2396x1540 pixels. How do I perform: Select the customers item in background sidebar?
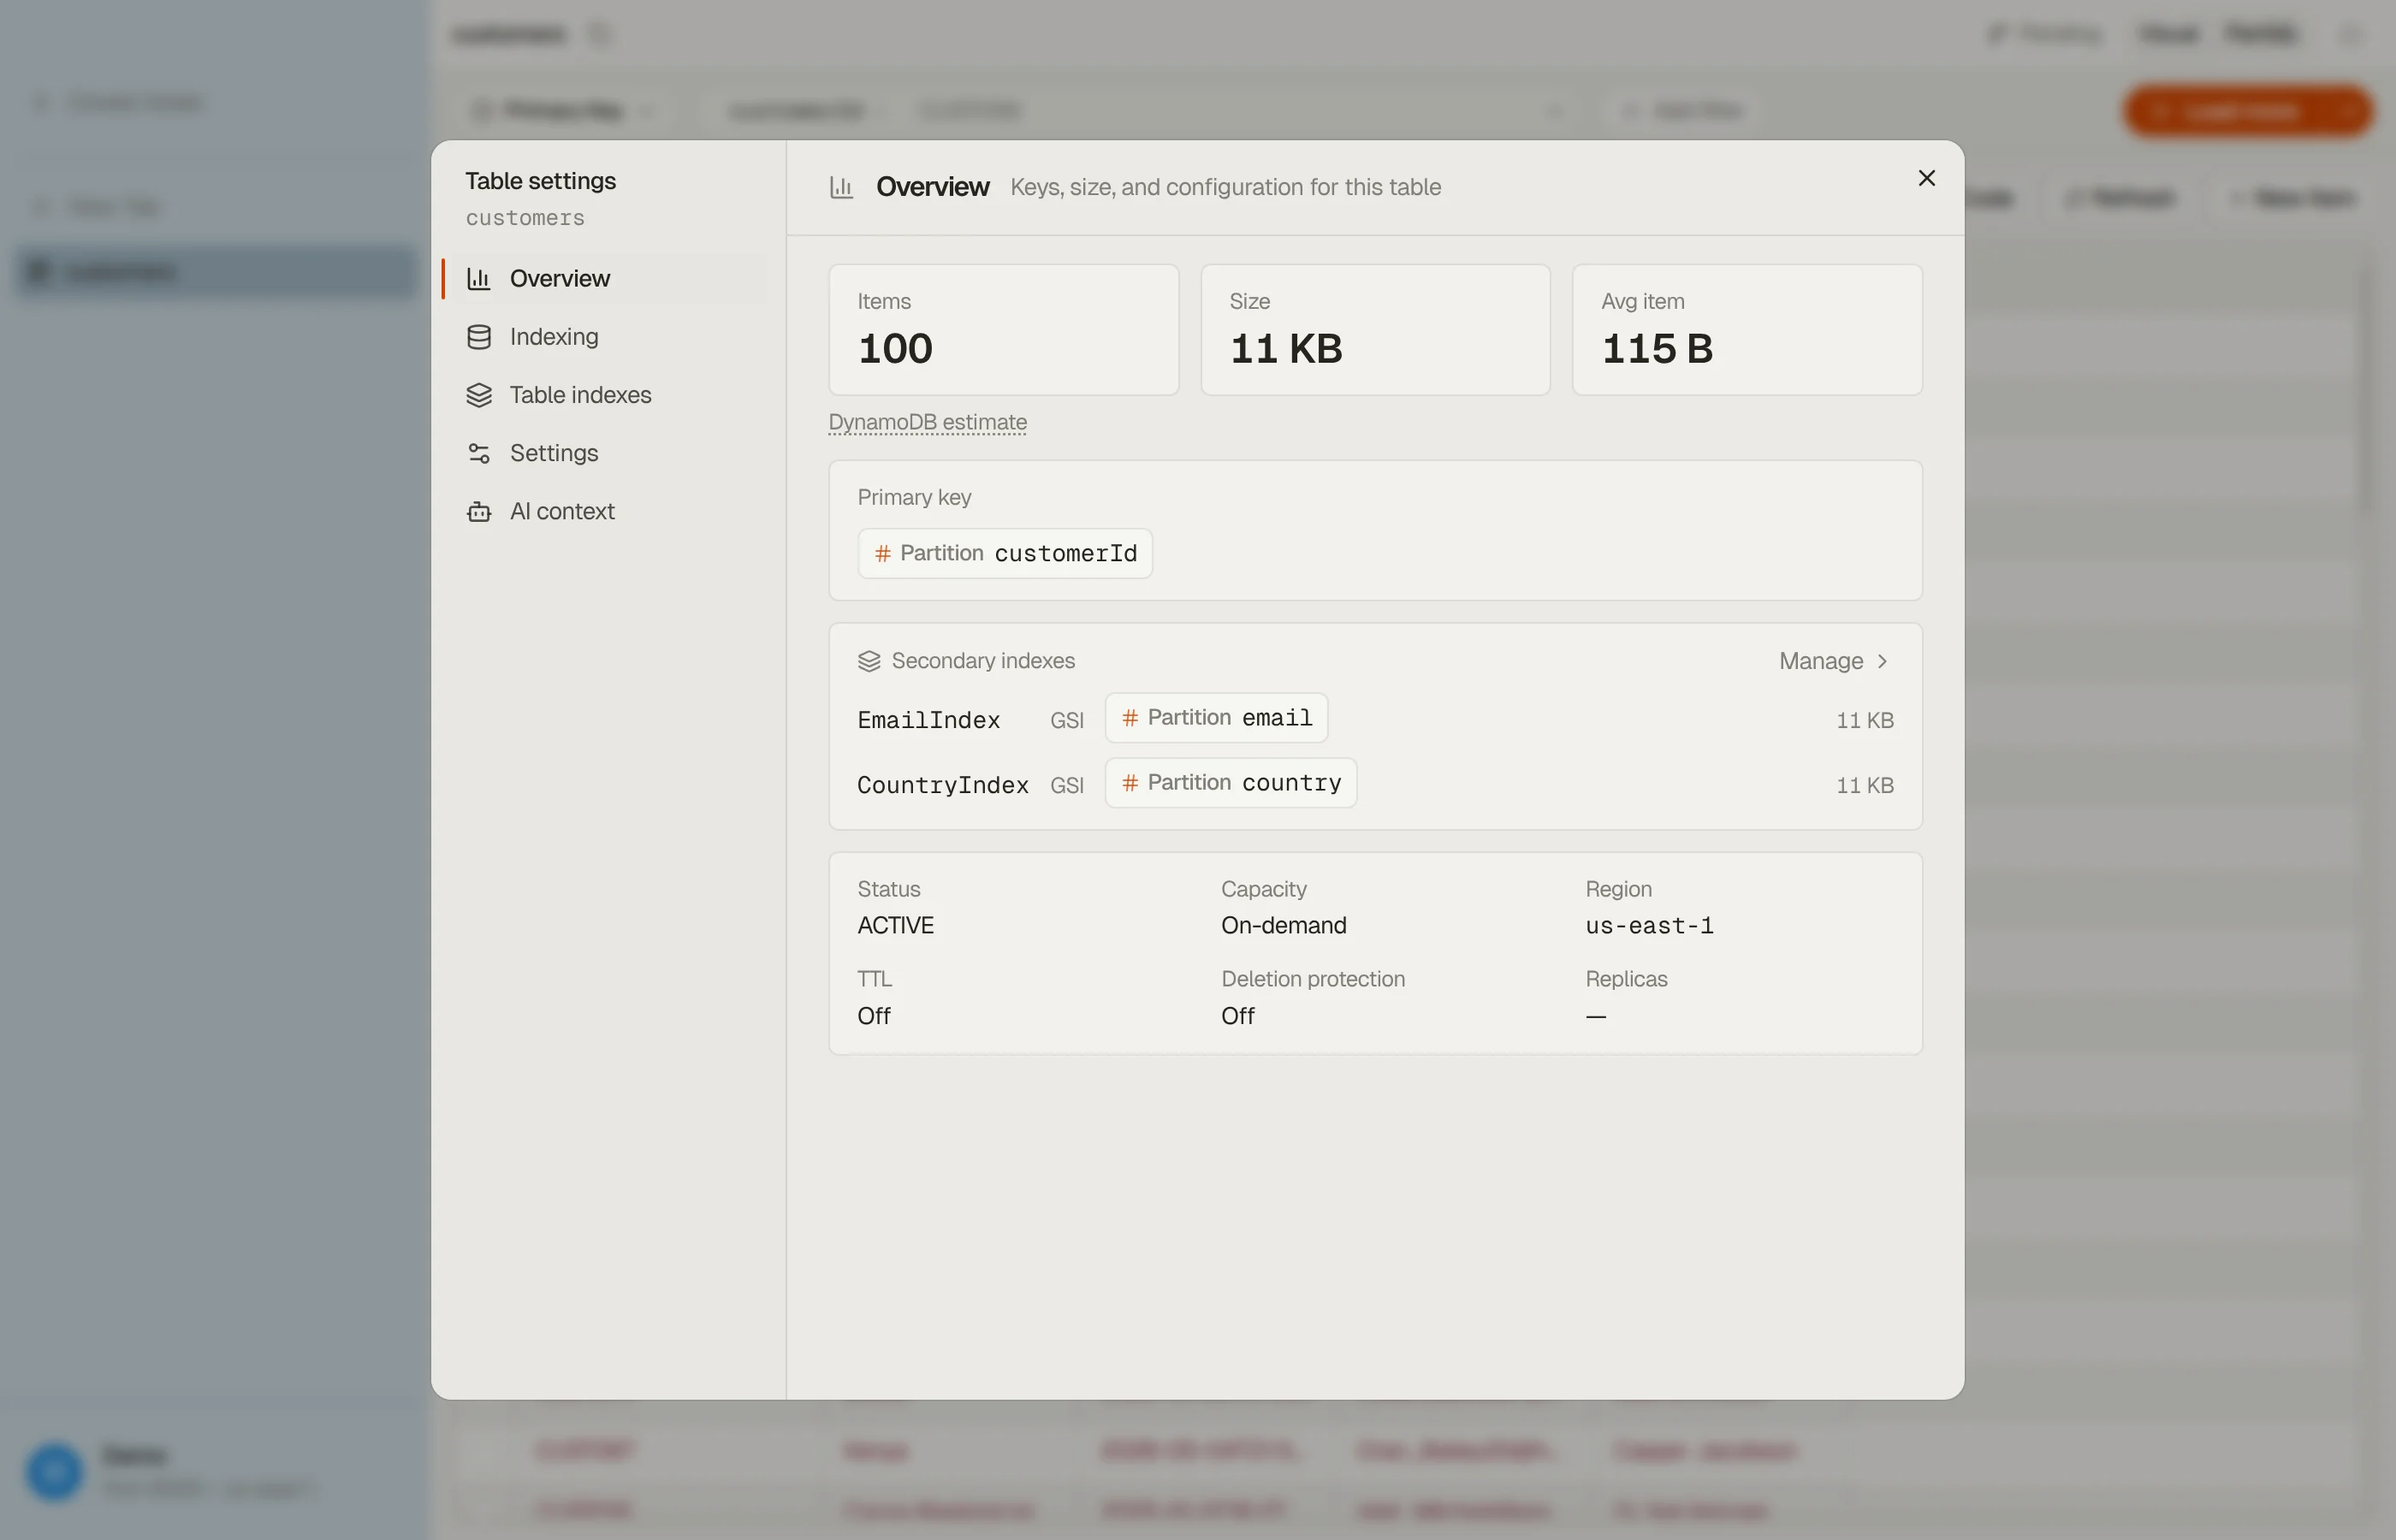click(216, 271)
